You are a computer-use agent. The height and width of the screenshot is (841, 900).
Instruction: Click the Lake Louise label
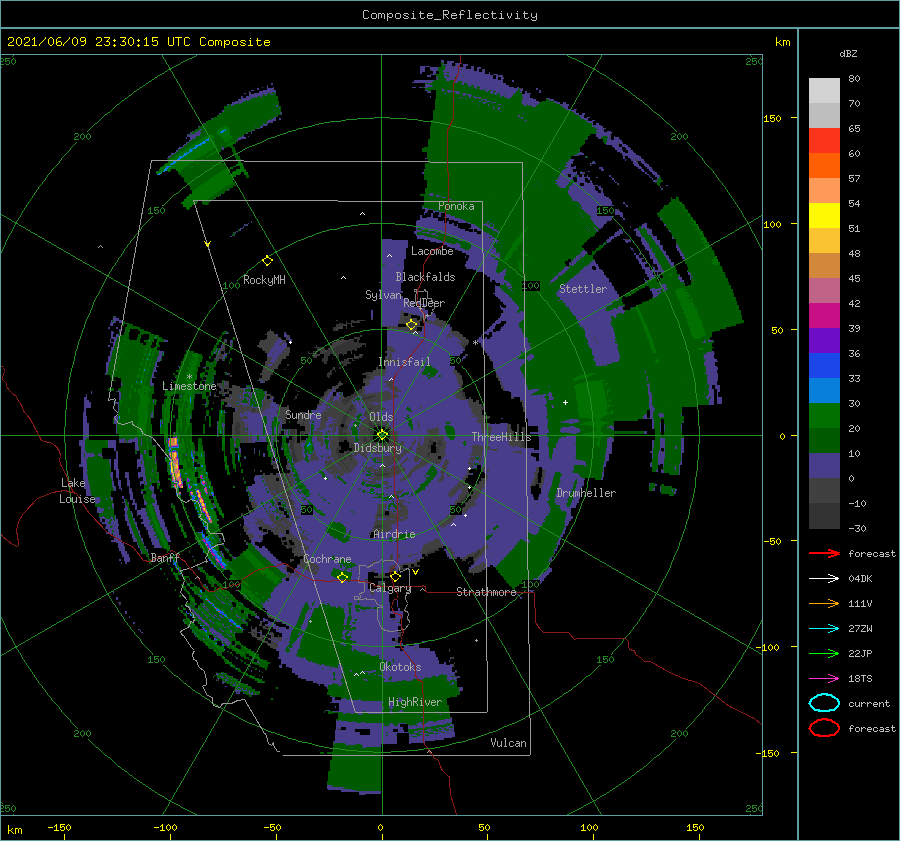coord(77,491)
